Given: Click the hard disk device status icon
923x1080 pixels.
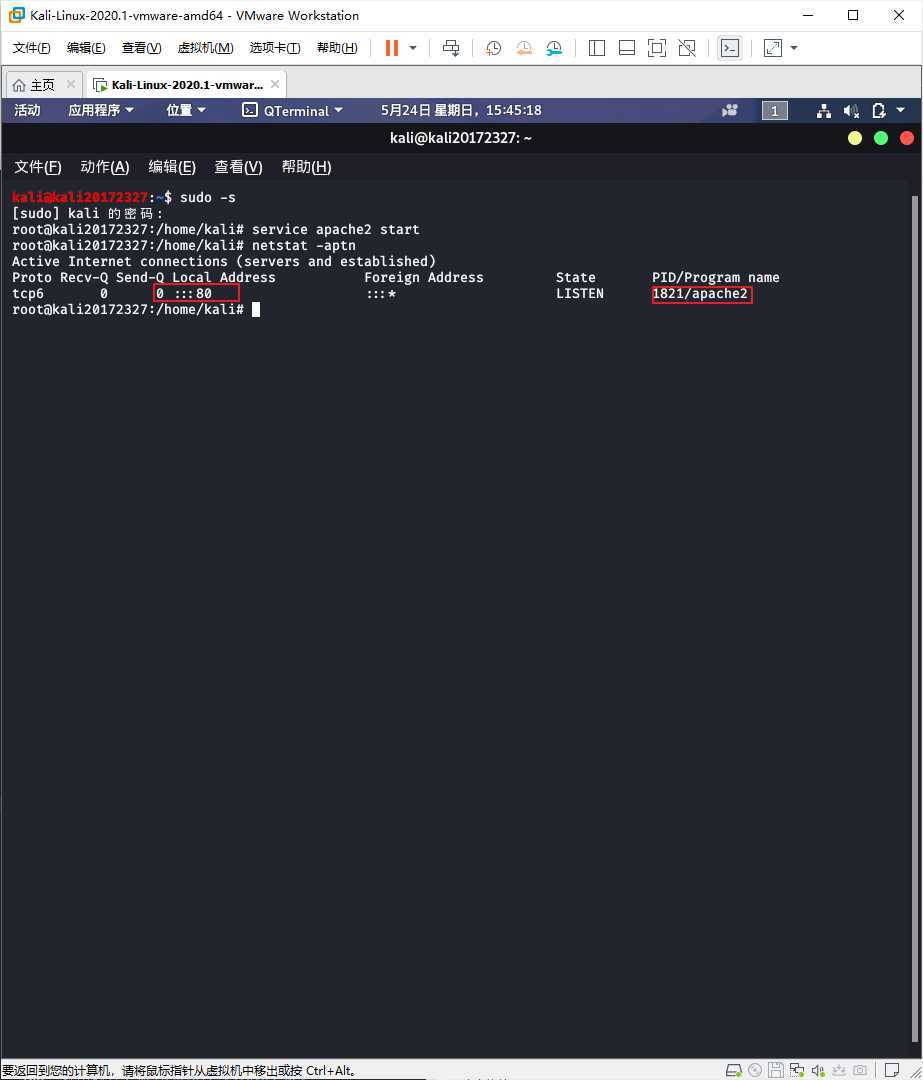Looking at the screenshot, I should click(734, 1070).
